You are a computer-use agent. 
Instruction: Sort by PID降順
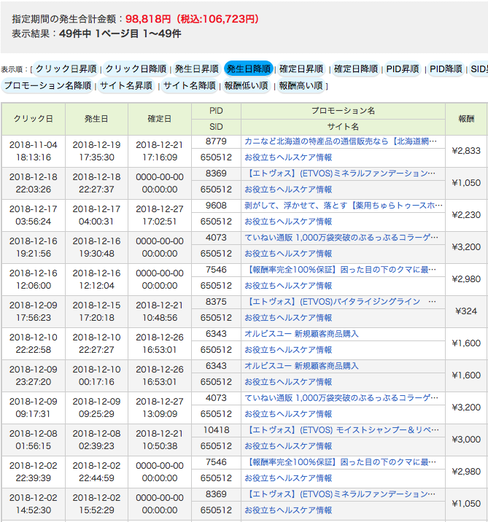tap(446, 69)
